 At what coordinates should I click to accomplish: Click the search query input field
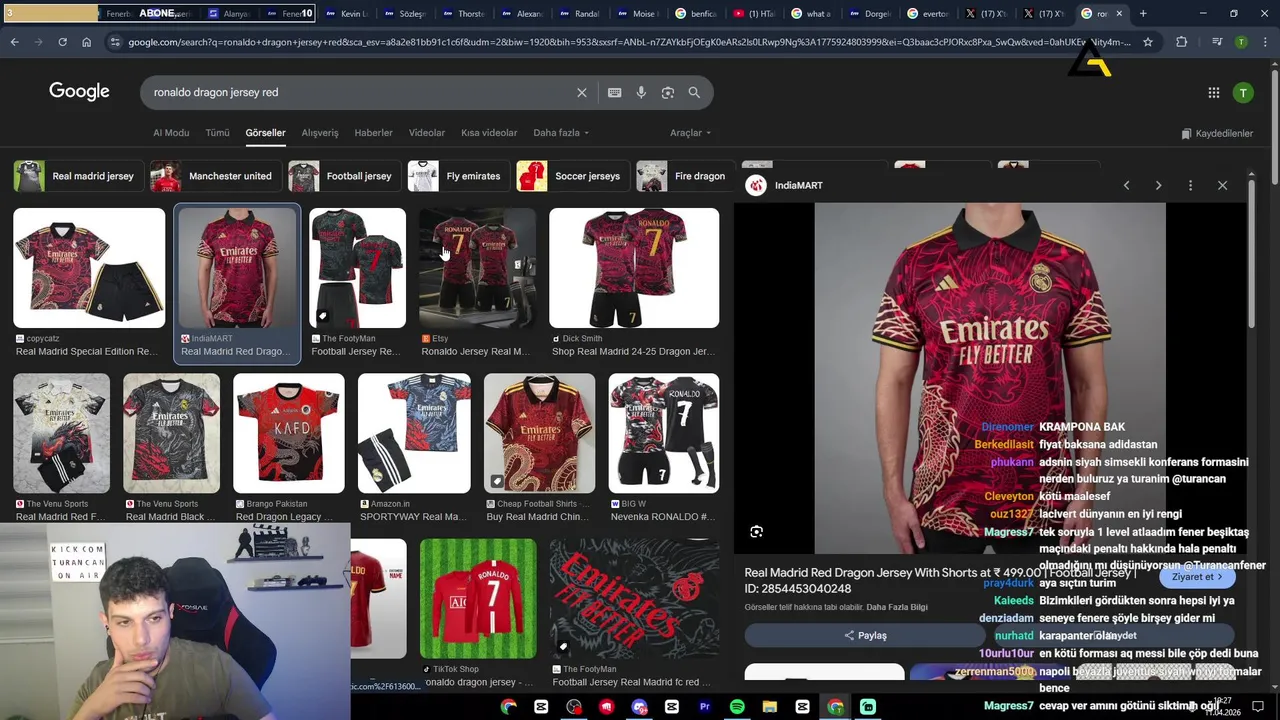click(x=360, y=92)
